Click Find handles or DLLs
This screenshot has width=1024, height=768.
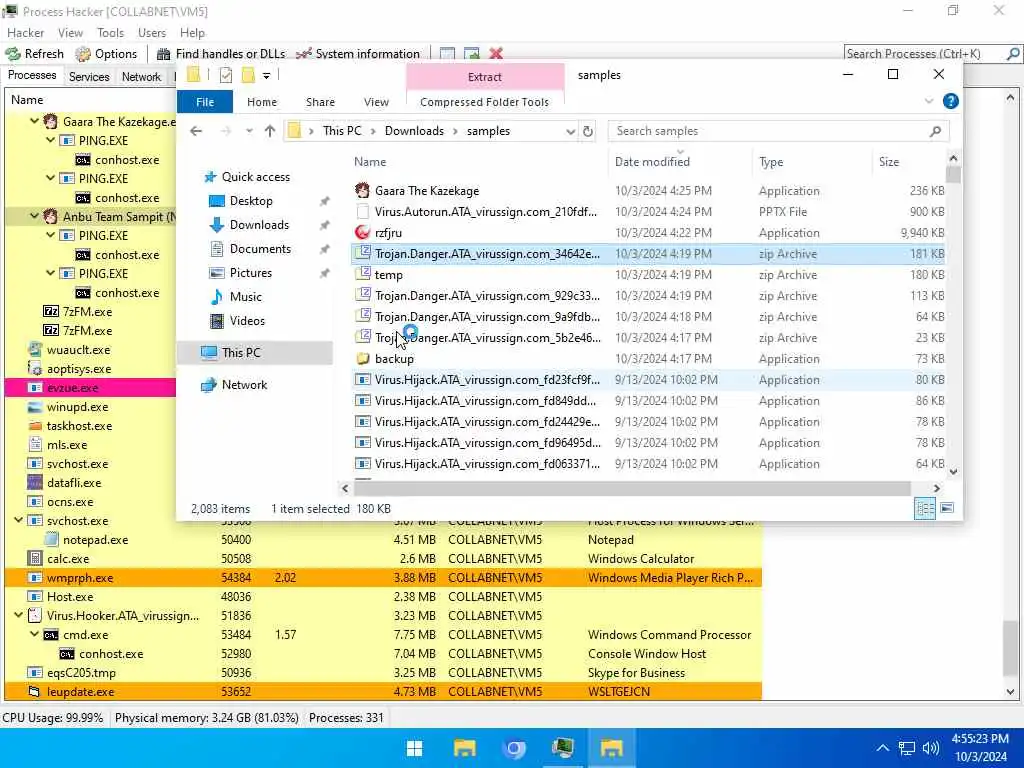(221, 54)
